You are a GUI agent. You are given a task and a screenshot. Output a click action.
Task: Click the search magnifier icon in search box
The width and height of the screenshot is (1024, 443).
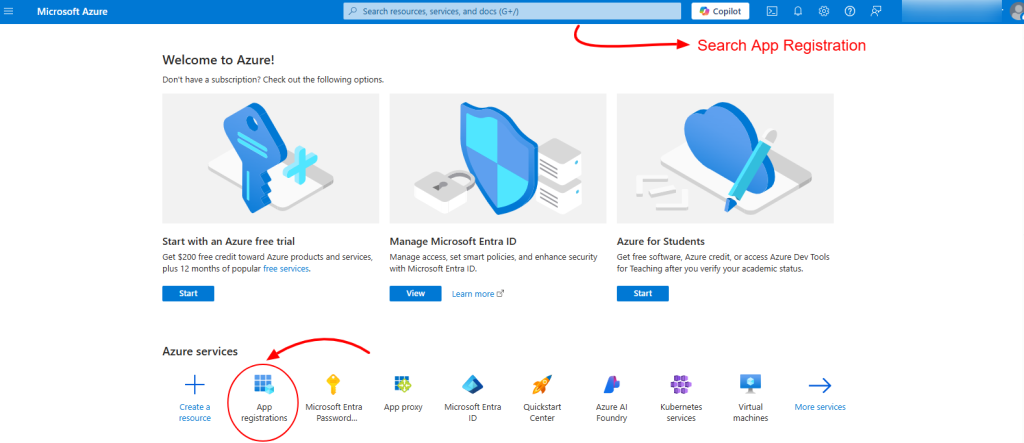pos(353,11)
